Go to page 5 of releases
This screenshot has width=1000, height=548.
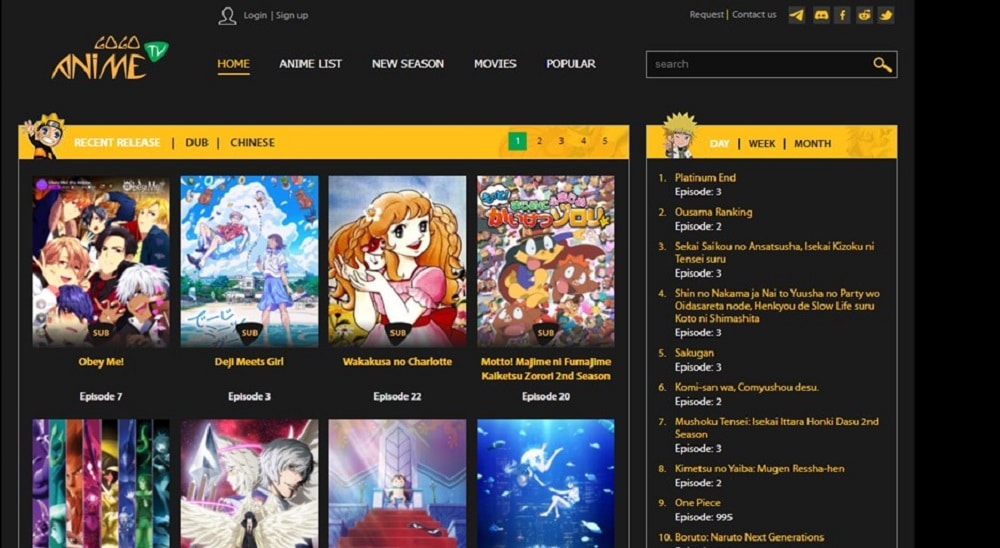605,141
